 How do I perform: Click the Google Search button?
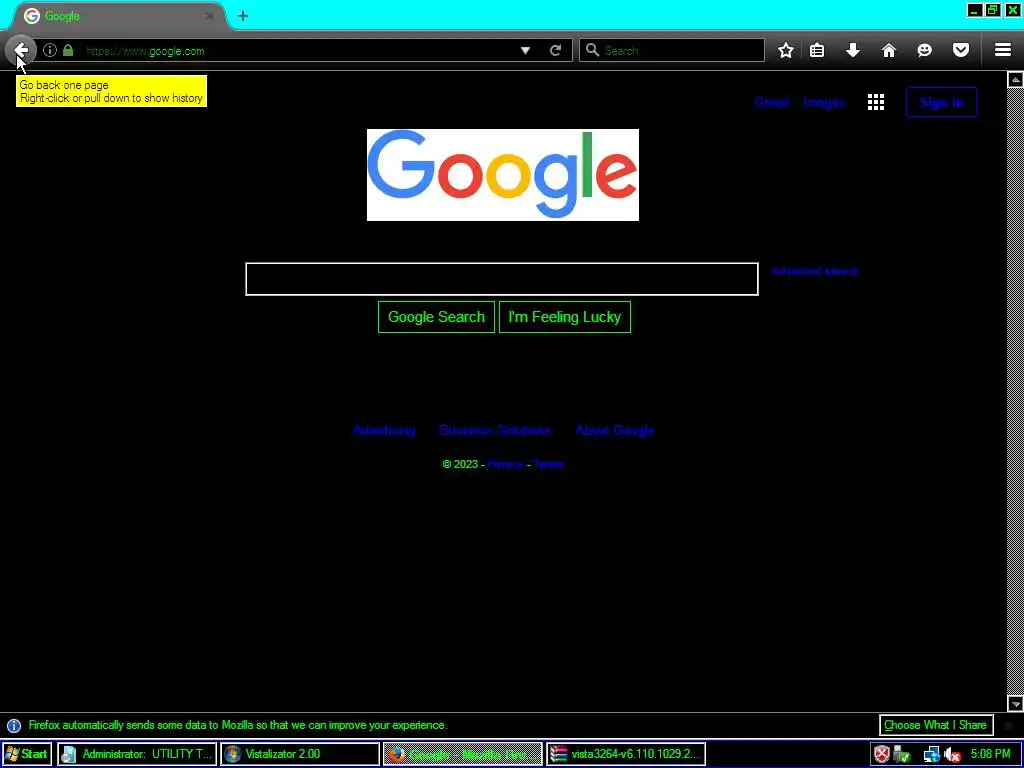(x=436, y=317)
